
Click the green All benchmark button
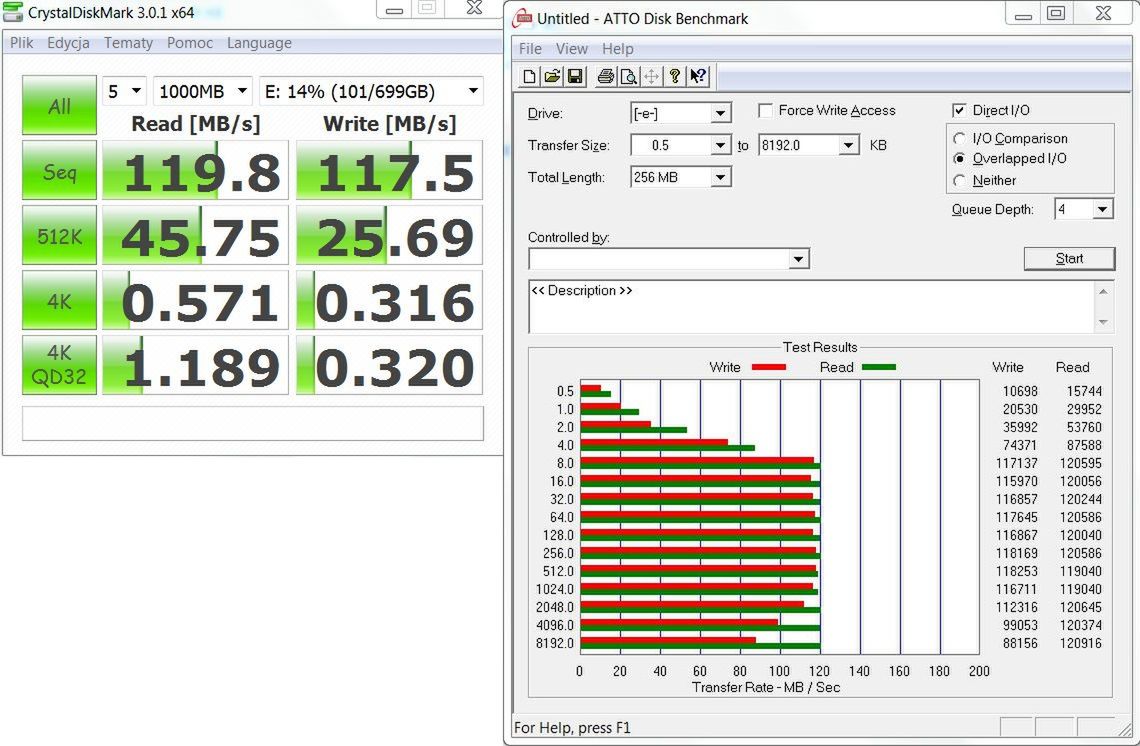click(x=59, y=105)
